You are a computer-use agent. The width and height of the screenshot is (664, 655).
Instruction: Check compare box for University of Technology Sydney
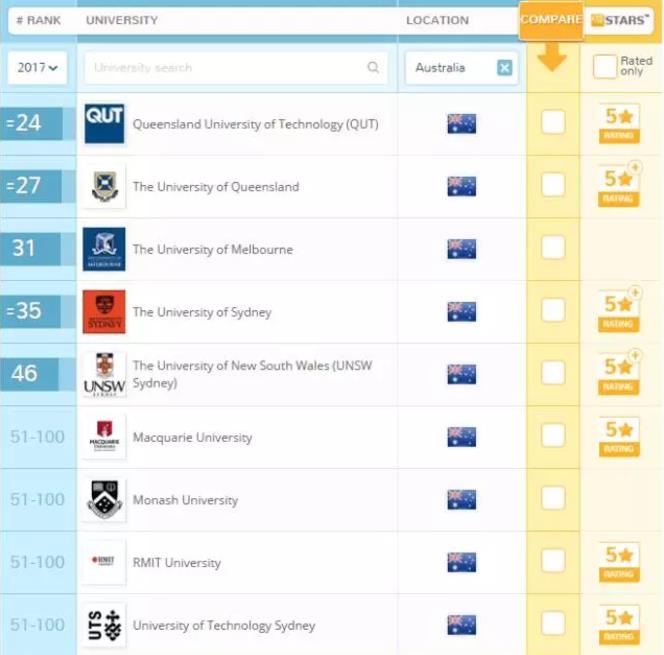pyautogui.click(x=553, y=624)
